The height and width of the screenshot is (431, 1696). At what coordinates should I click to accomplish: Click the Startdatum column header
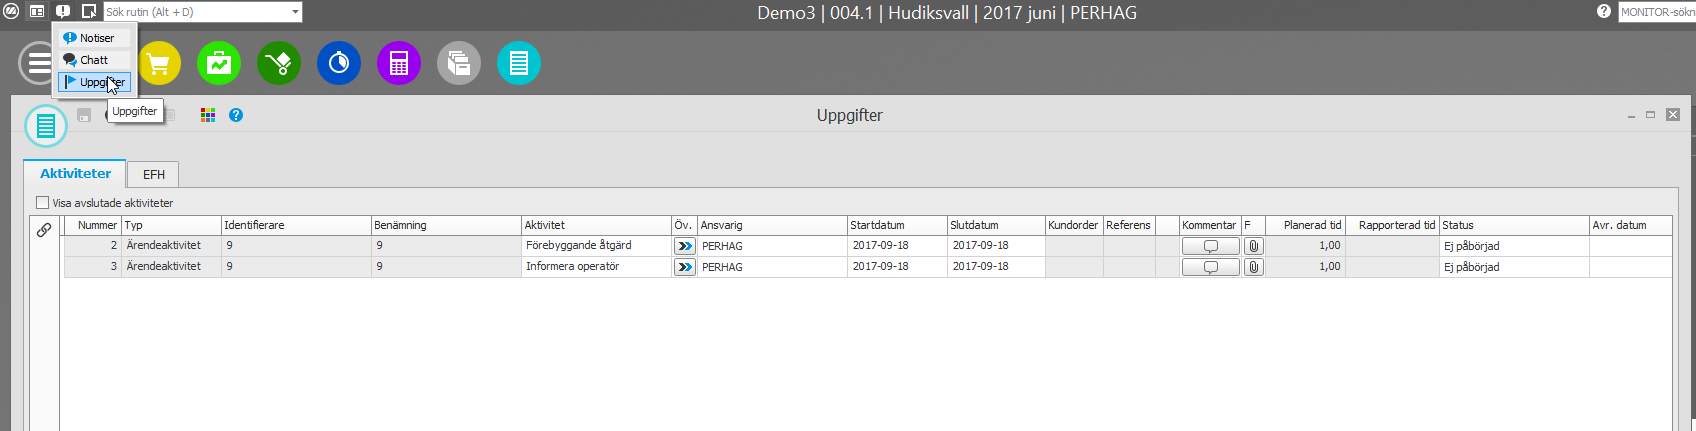click(877, 225)
